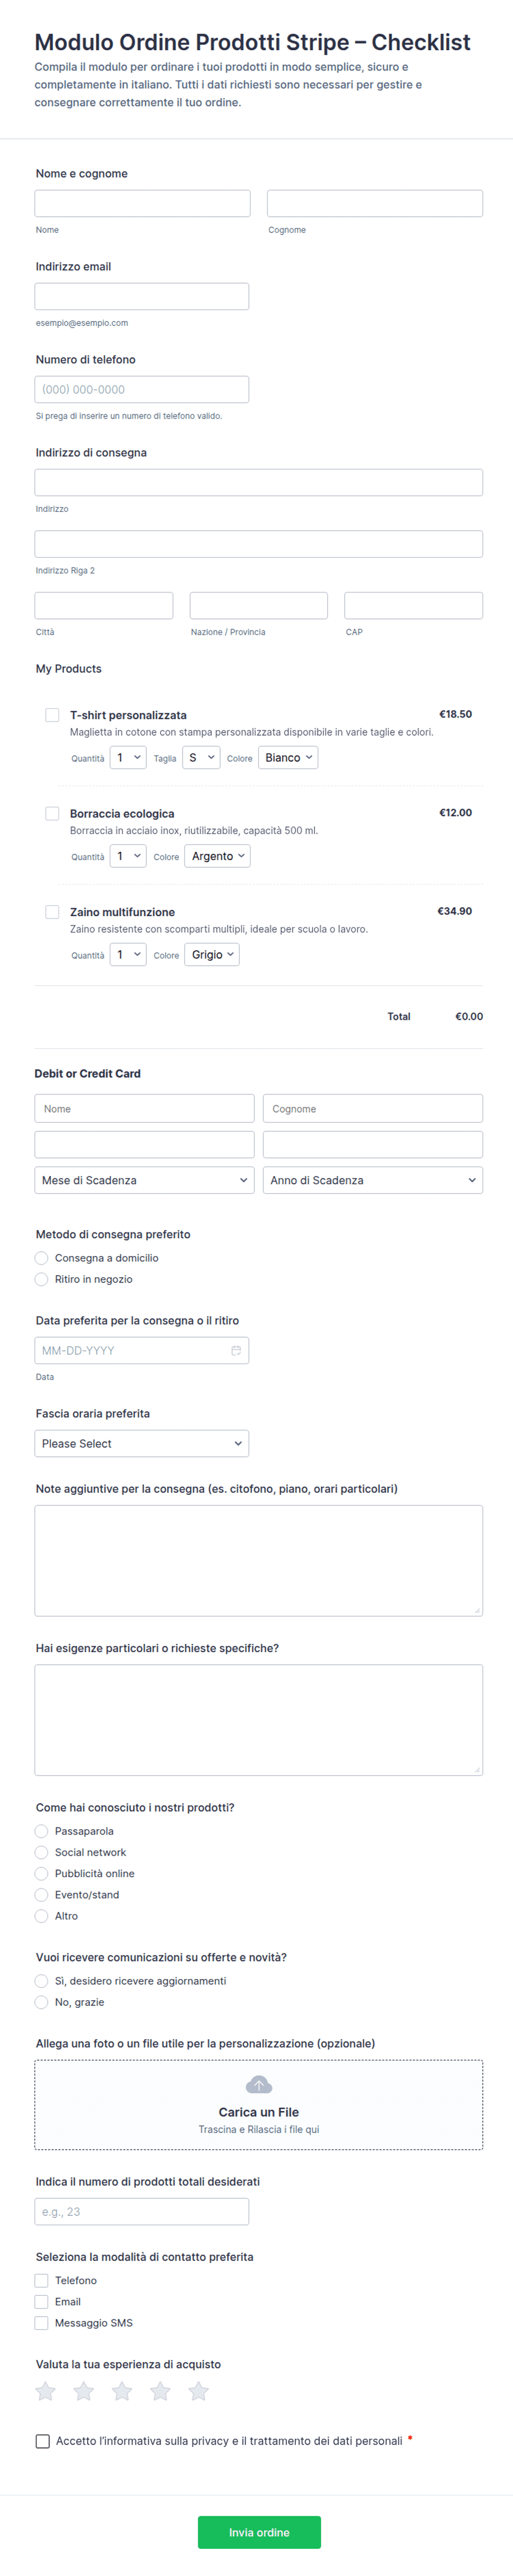Viewport: 513px width, 2576px height.
Task: Accept the privacy policy checkbox
Action: [x=43, y=2441]
